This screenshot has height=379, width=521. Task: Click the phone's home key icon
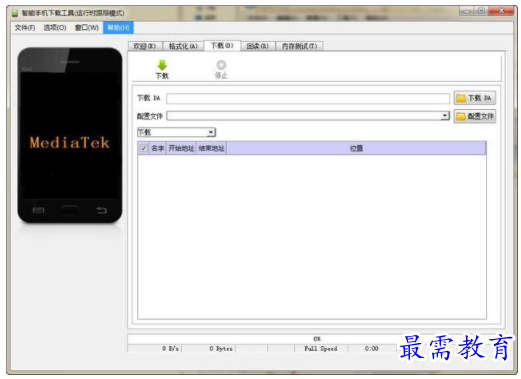70,210
